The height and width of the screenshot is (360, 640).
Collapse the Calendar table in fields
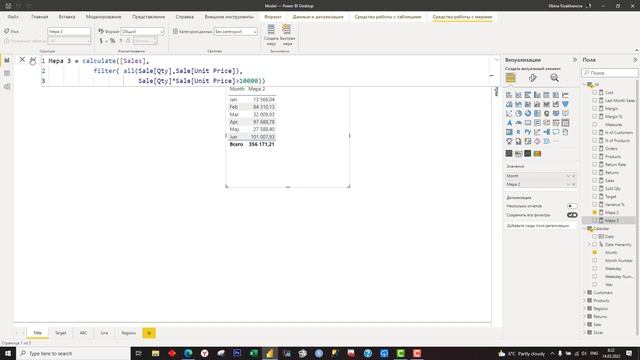[x=584, y=229]
